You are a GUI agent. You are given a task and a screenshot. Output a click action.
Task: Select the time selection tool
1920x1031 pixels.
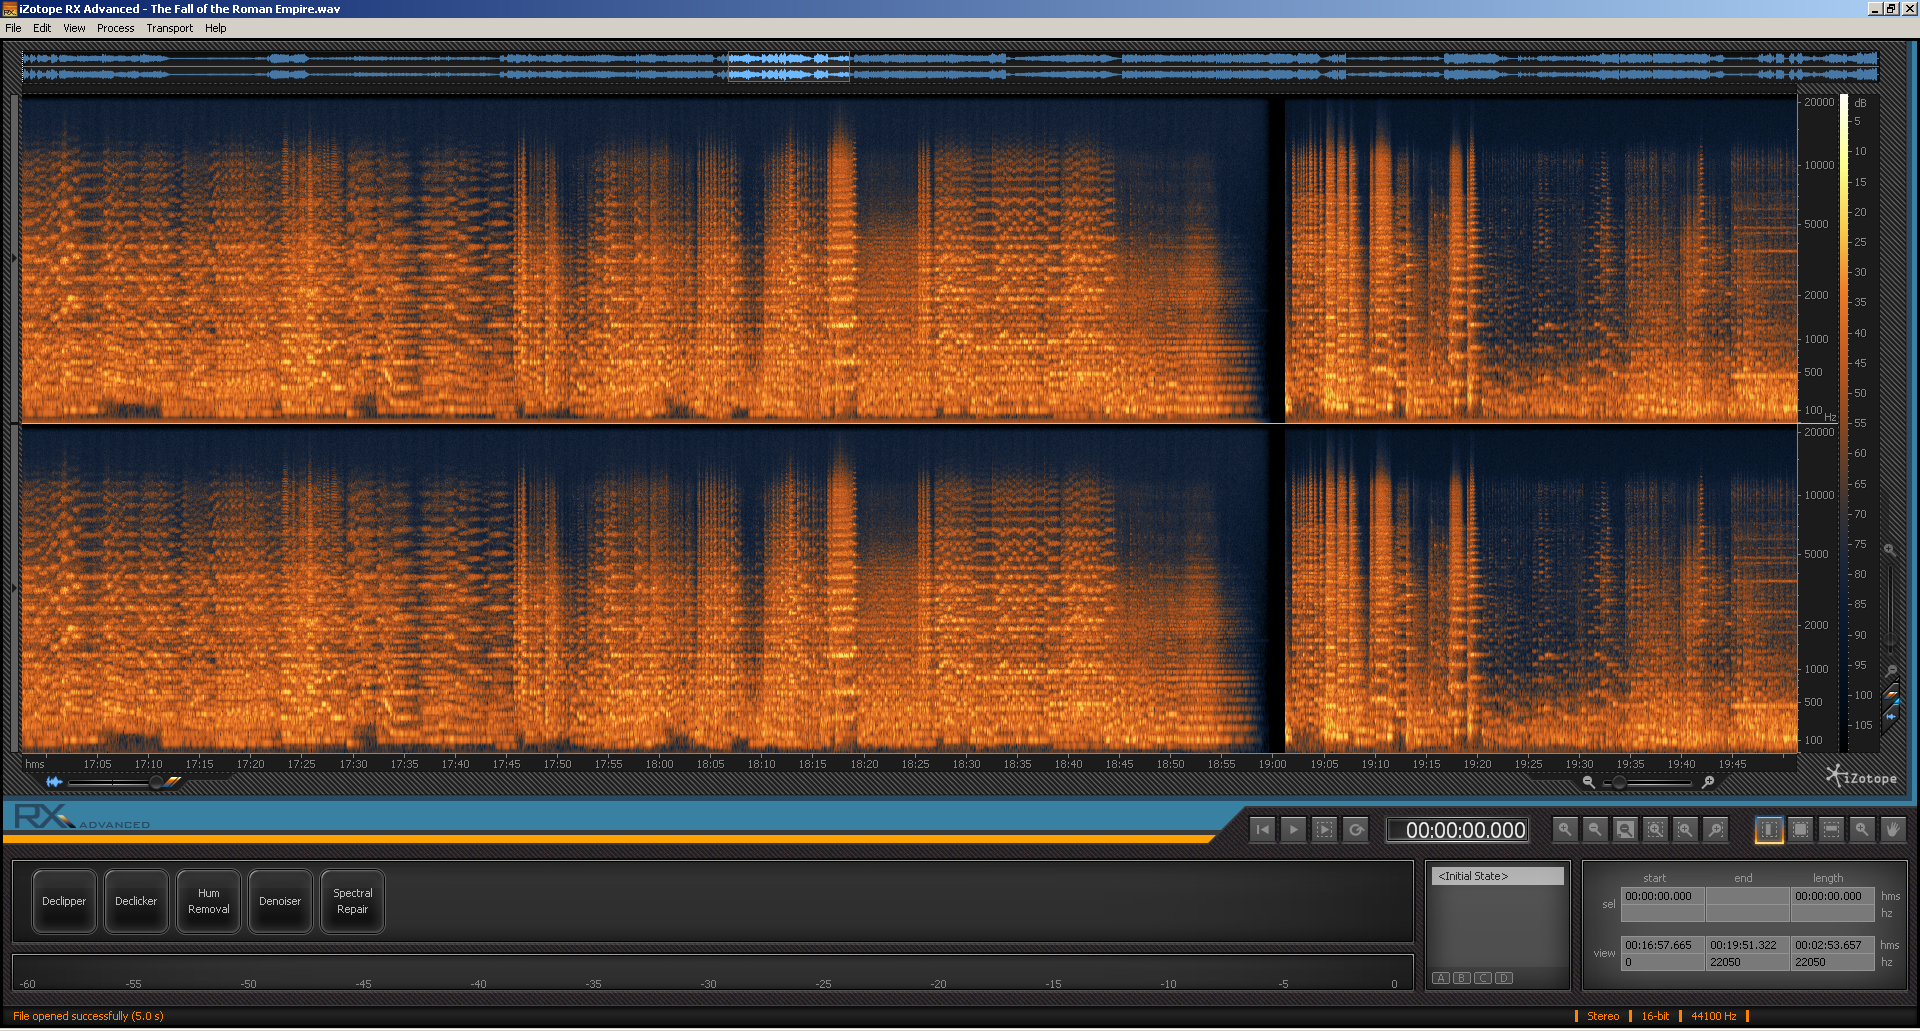(1769, 830)
